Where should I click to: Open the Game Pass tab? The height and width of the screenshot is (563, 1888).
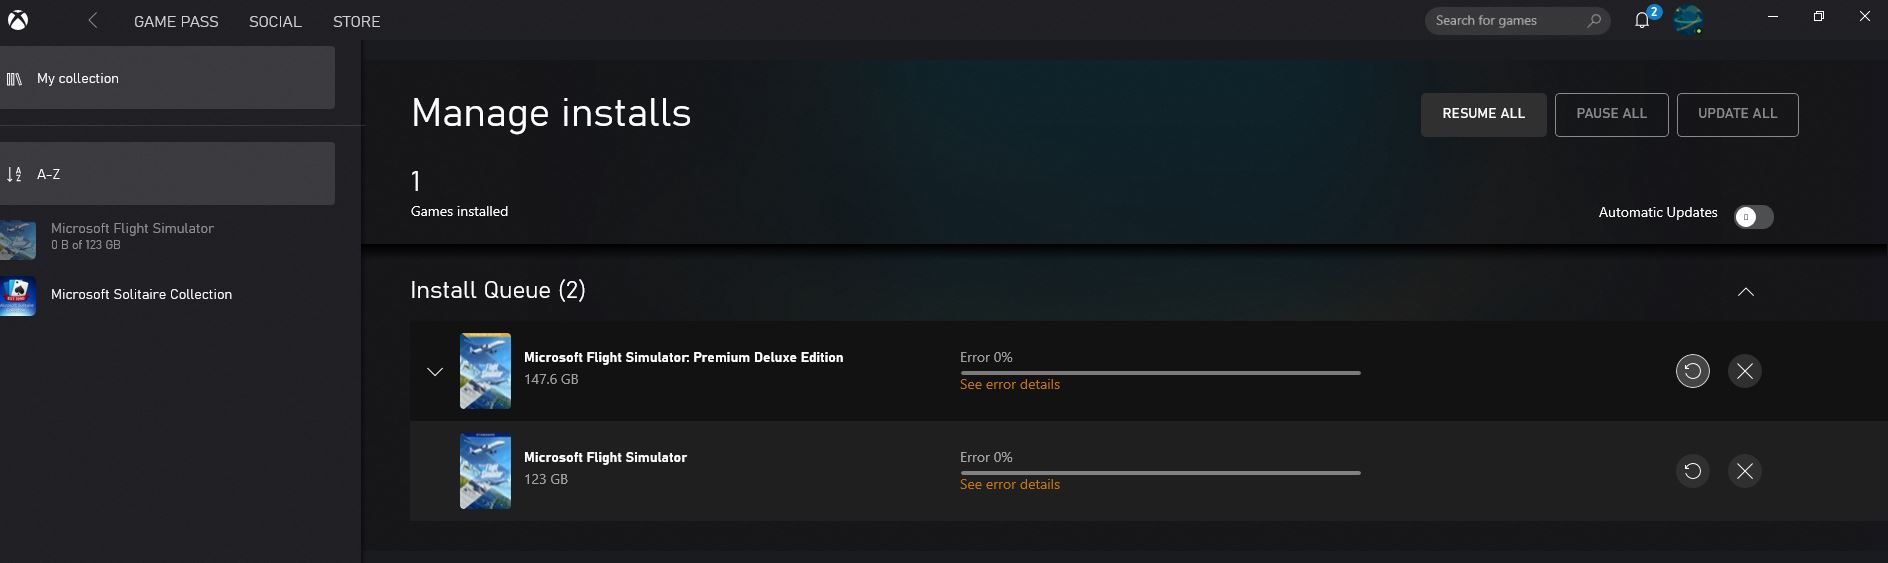pos(176,21)
